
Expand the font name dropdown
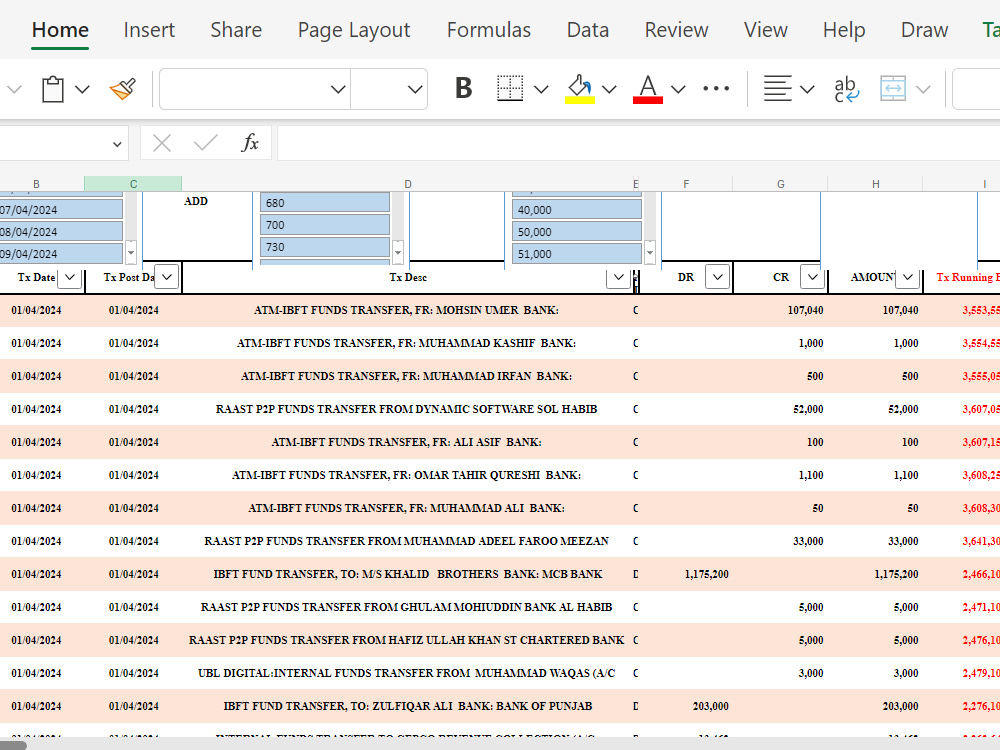point(338,89)
